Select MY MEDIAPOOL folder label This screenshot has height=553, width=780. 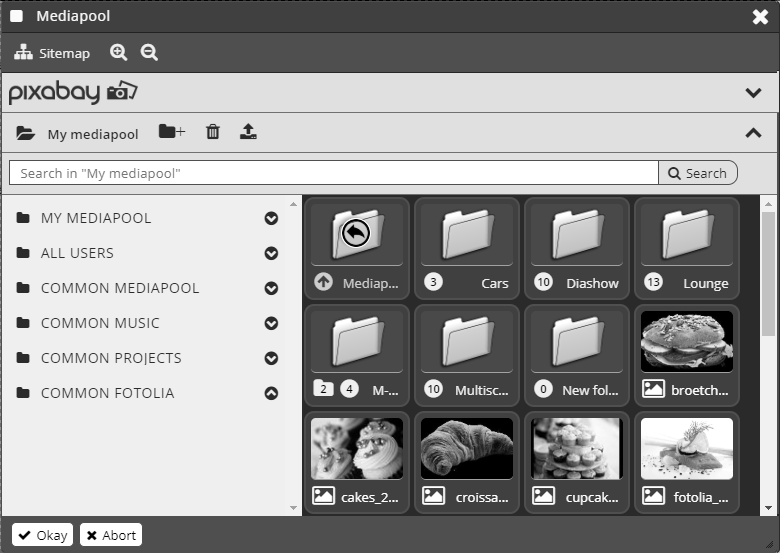[x=96, y=218]
